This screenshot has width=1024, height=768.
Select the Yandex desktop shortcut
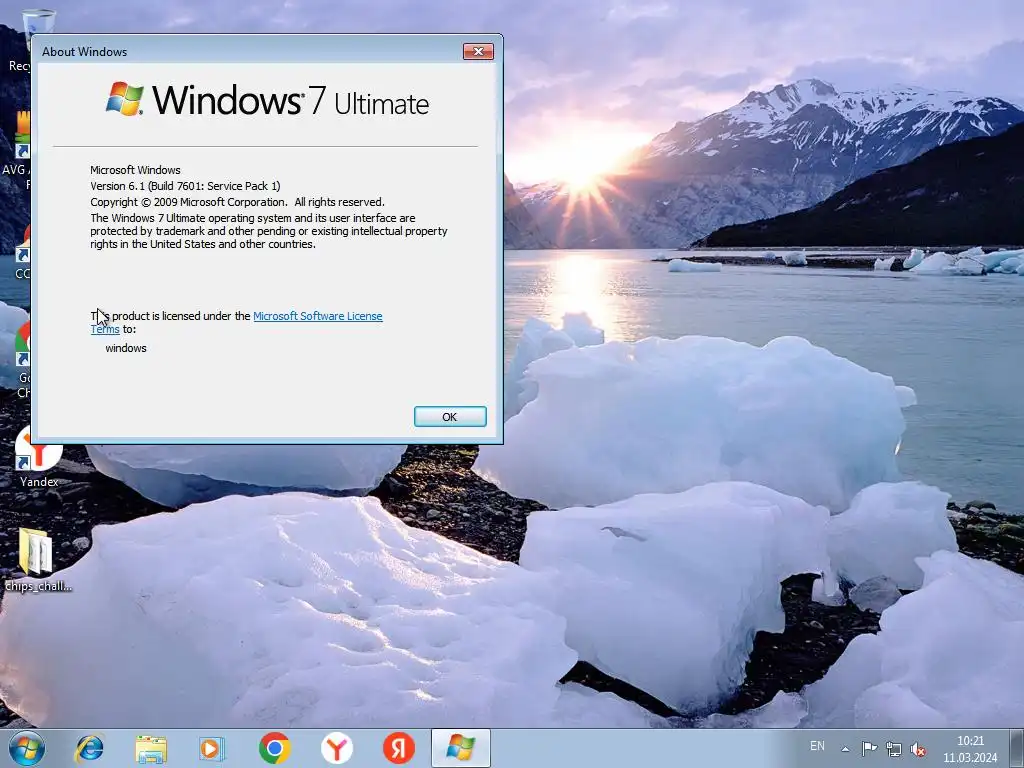pos(39,457)
